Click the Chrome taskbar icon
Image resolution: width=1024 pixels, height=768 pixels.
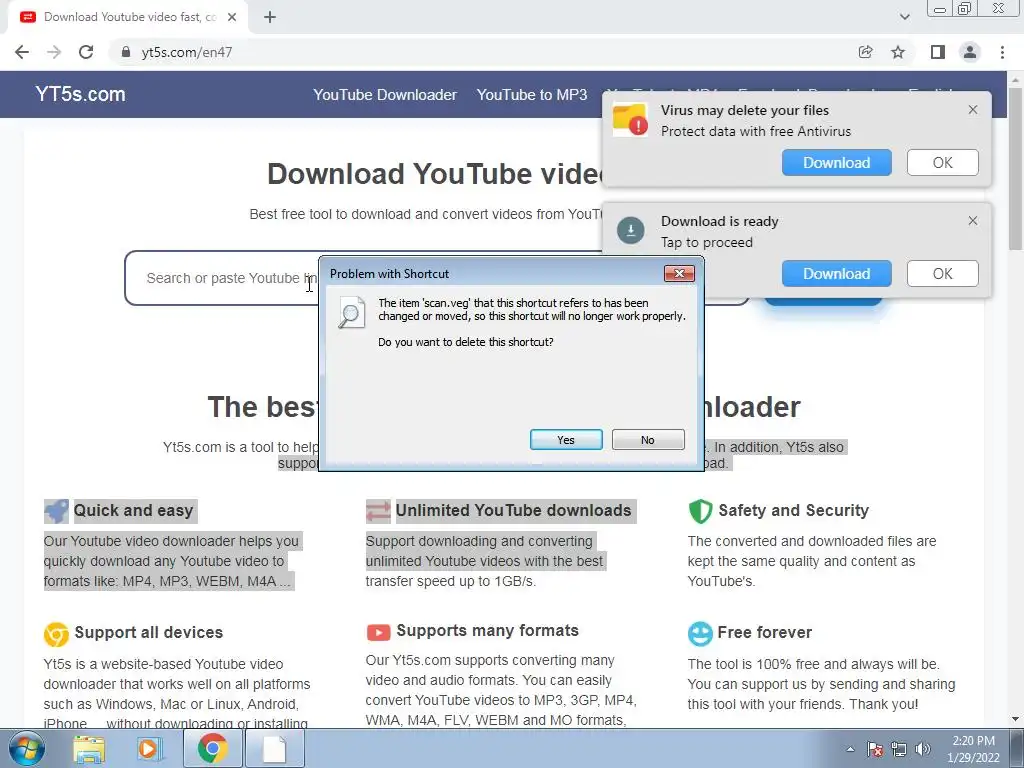(x=213, y=749)
